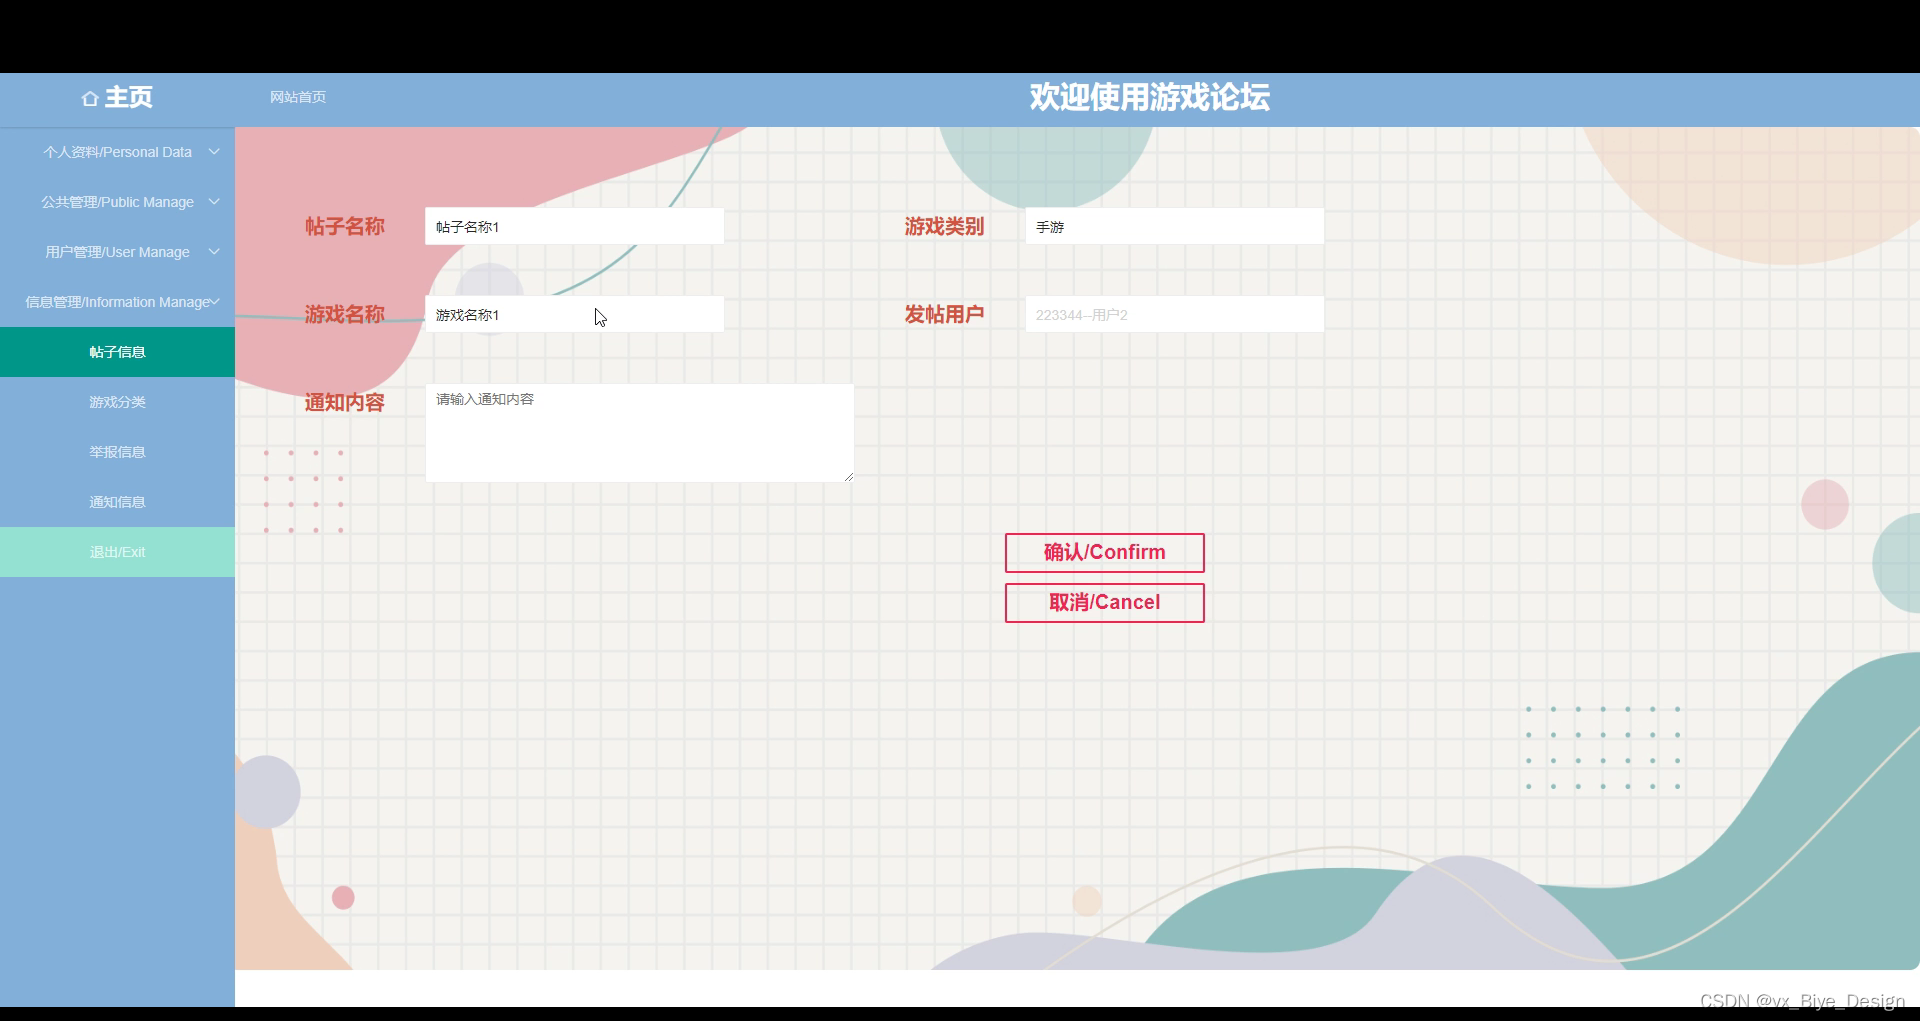Click the 通知内容 label
Viewport: 1920px width, 1021px height.
point(345,403)
